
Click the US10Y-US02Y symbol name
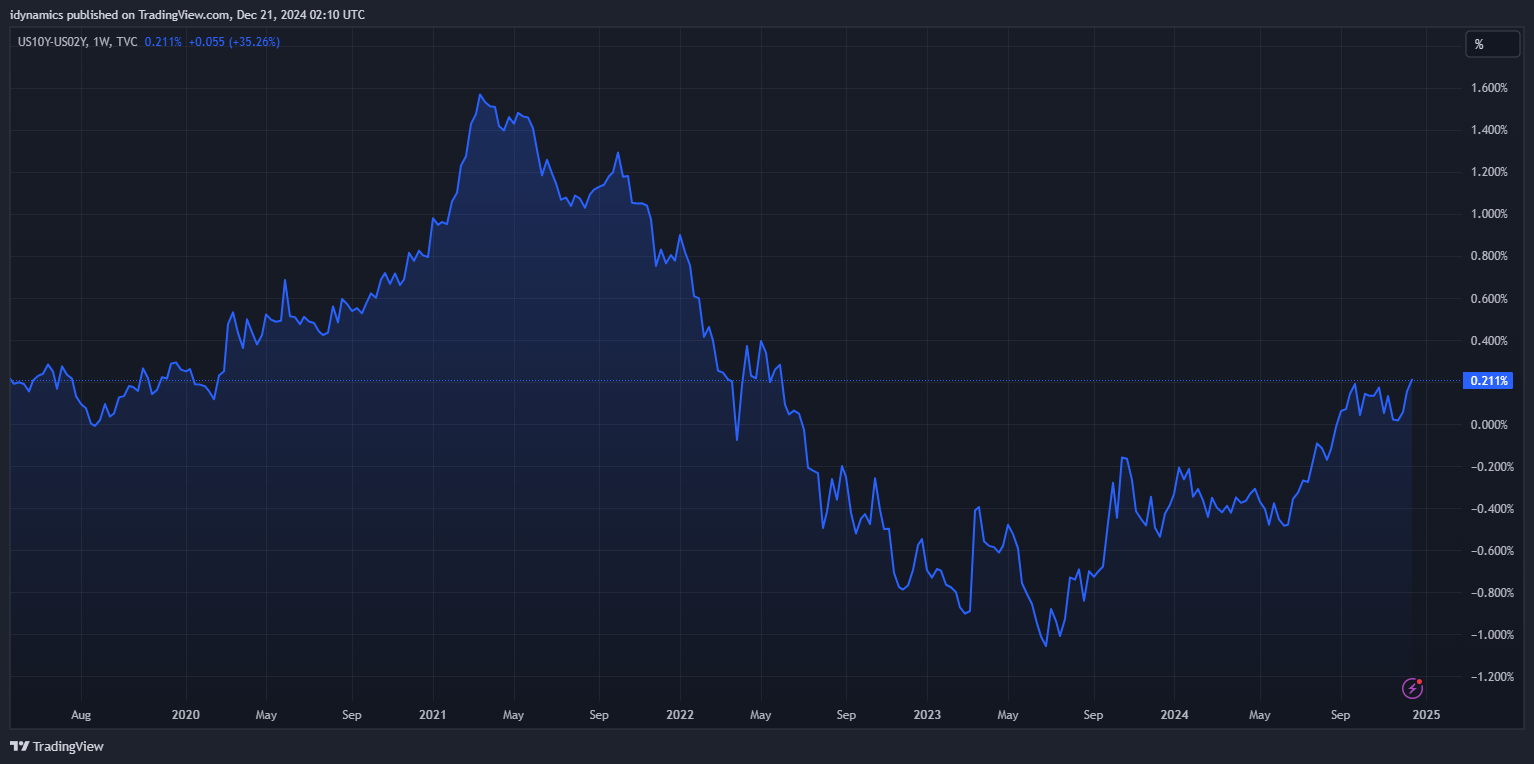52,42
